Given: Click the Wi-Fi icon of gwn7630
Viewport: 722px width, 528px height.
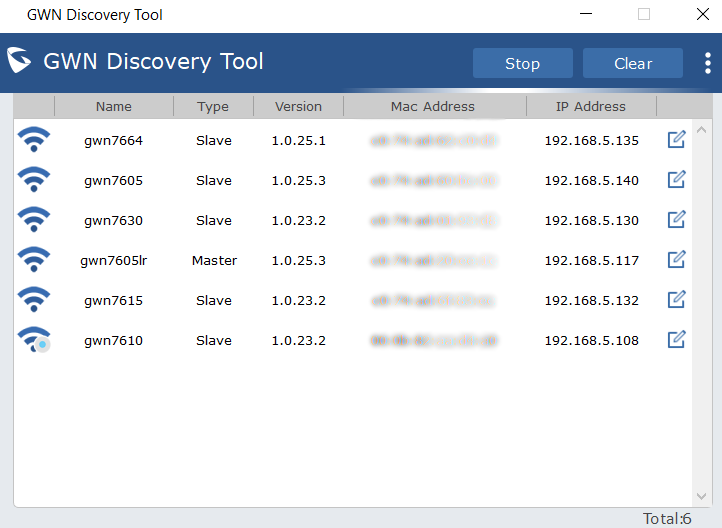Looking at the screenshot, I should [34, 220].
